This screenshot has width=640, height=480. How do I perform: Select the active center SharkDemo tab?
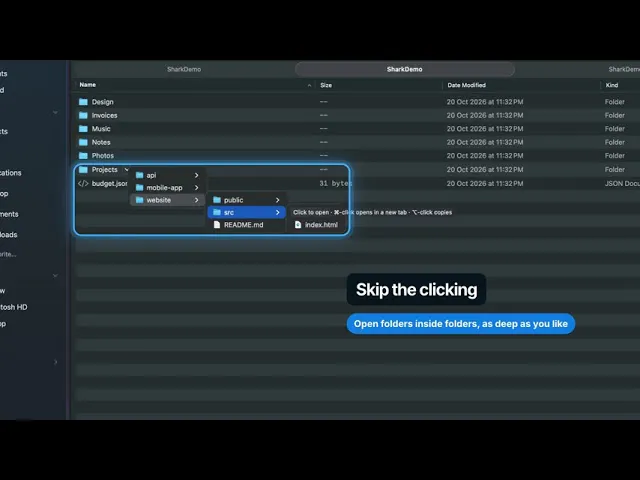tap(404, 69)
